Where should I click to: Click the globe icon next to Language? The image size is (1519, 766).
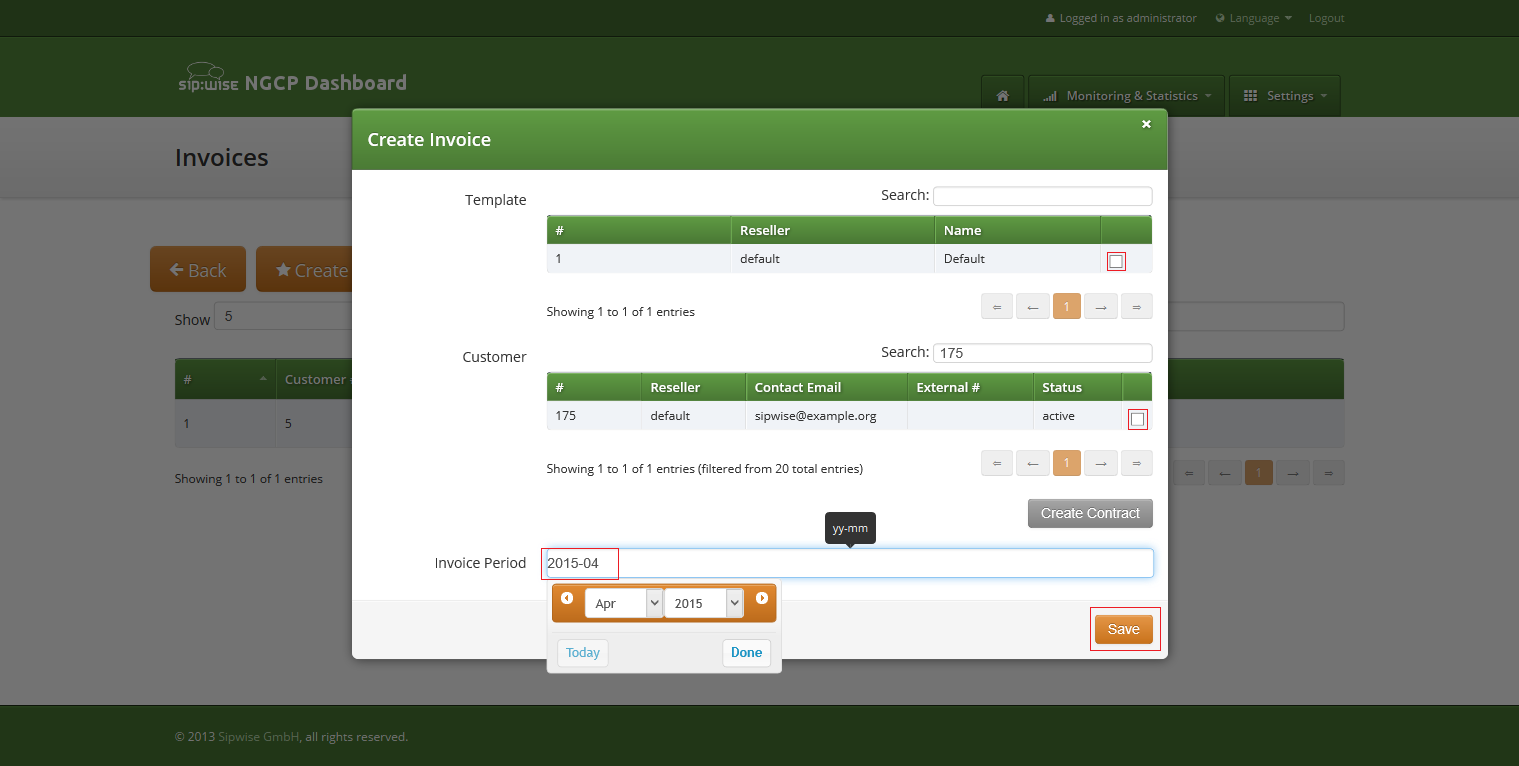click(x=1218, y=17)
